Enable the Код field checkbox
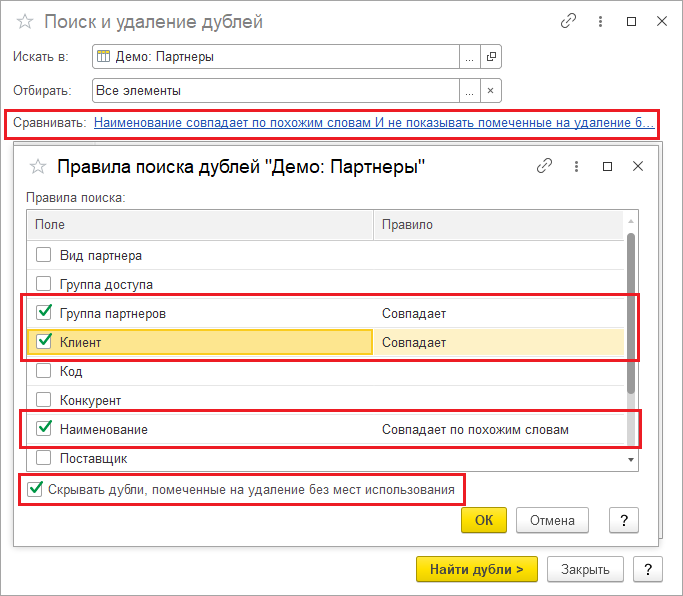The width and height of the screenshot is (683, 596). [x=44, y=371]
